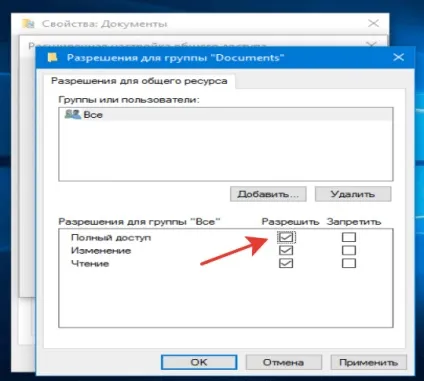Allow Full control (Полный доступ) checkbox
Image resolution: width=424 pixels, height=381 pixels.
coord(286,237)
